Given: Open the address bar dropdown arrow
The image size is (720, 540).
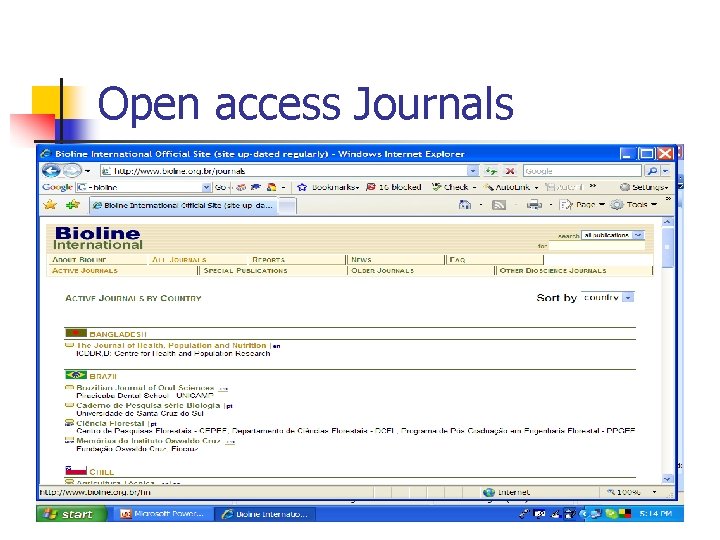Looking at the screenshot, I should (472, 171).
